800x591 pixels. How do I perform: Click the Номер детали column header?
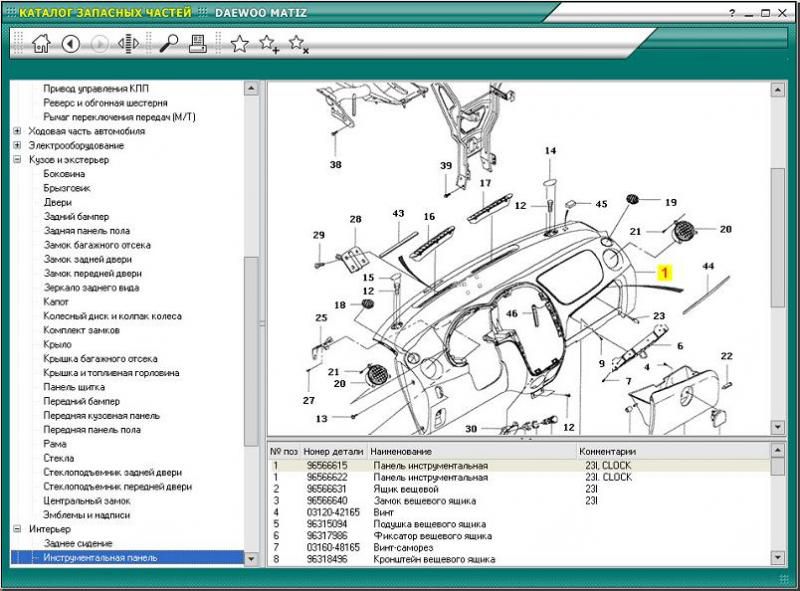point(334,451)
